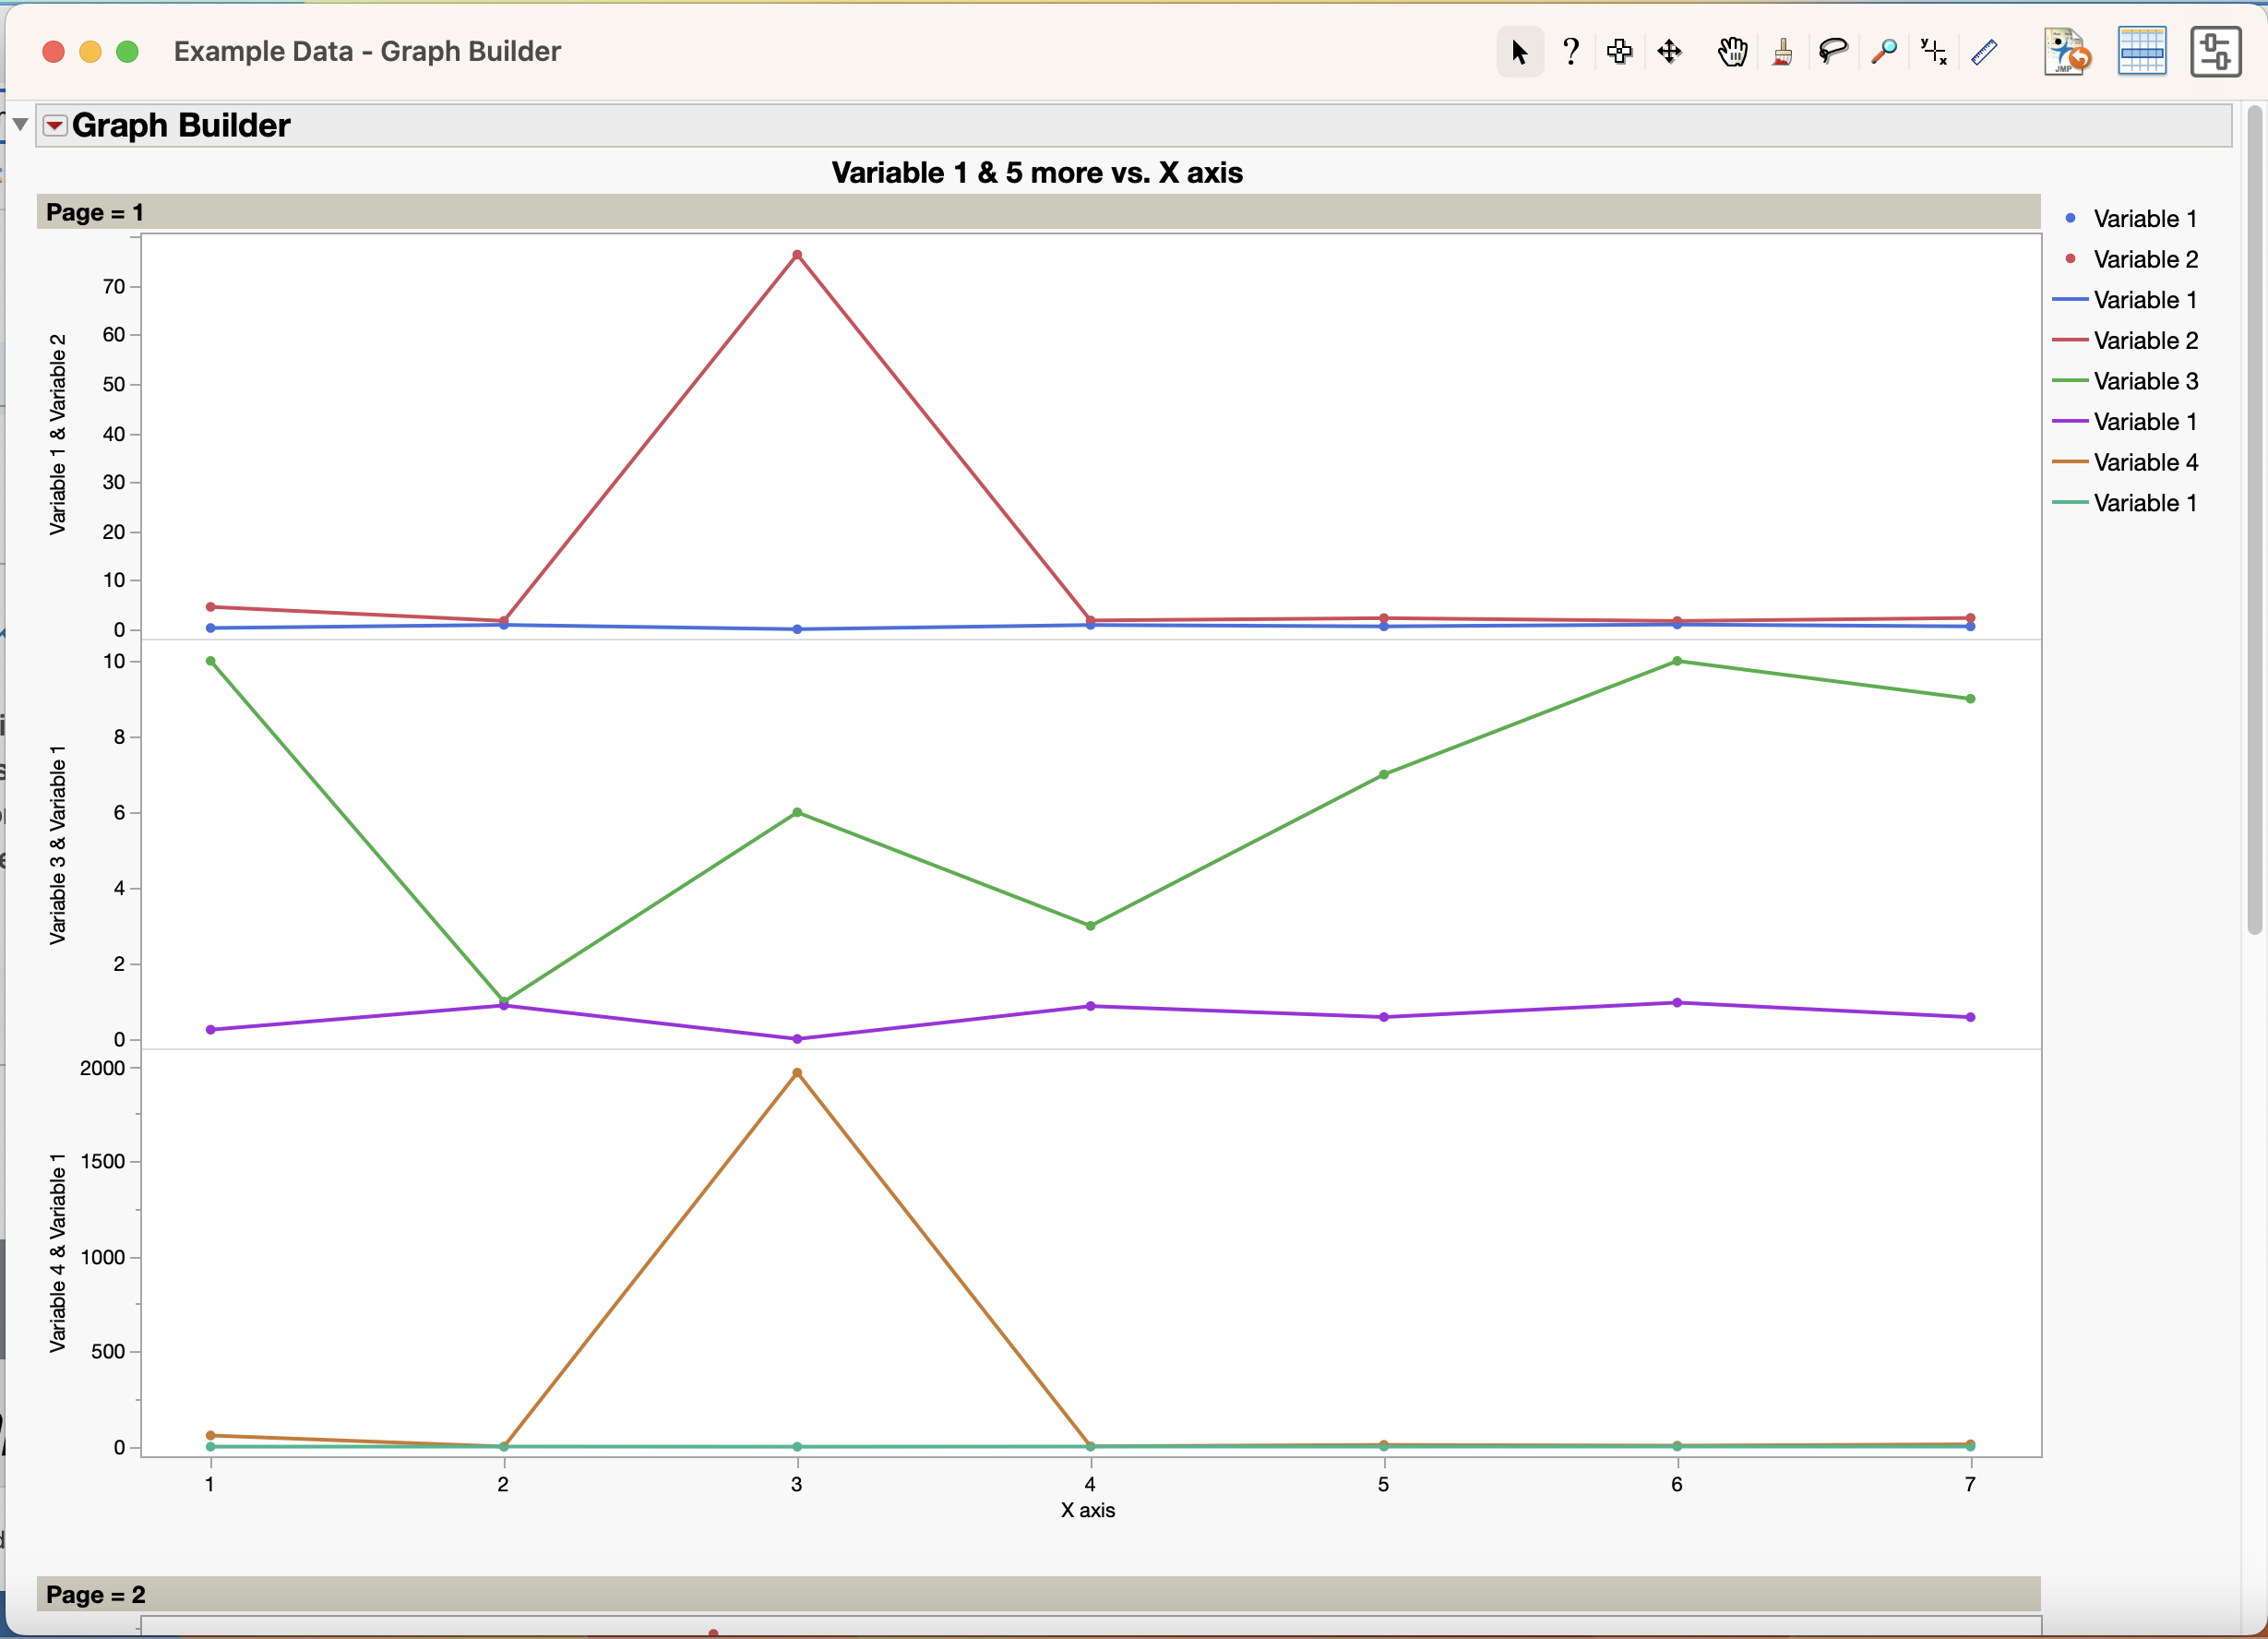Click the vertical scrollbar thumb

click(2254, 520)
